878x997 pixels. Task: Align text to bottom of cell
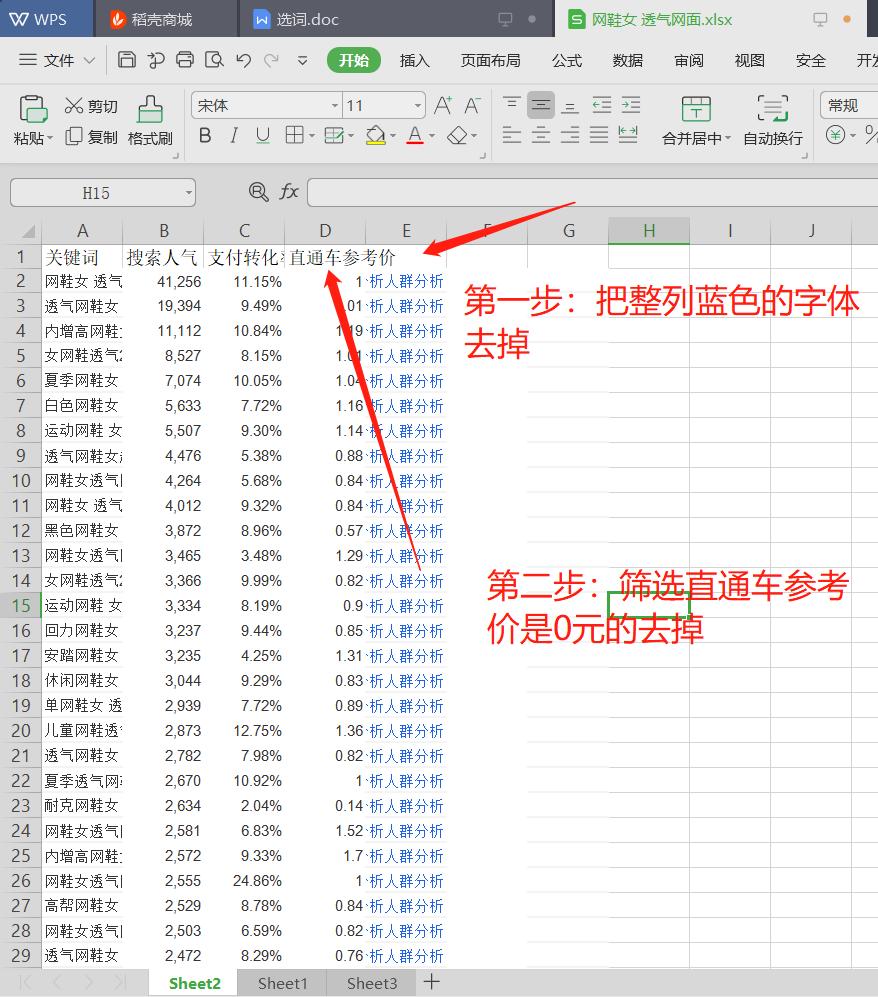point(570,105)
